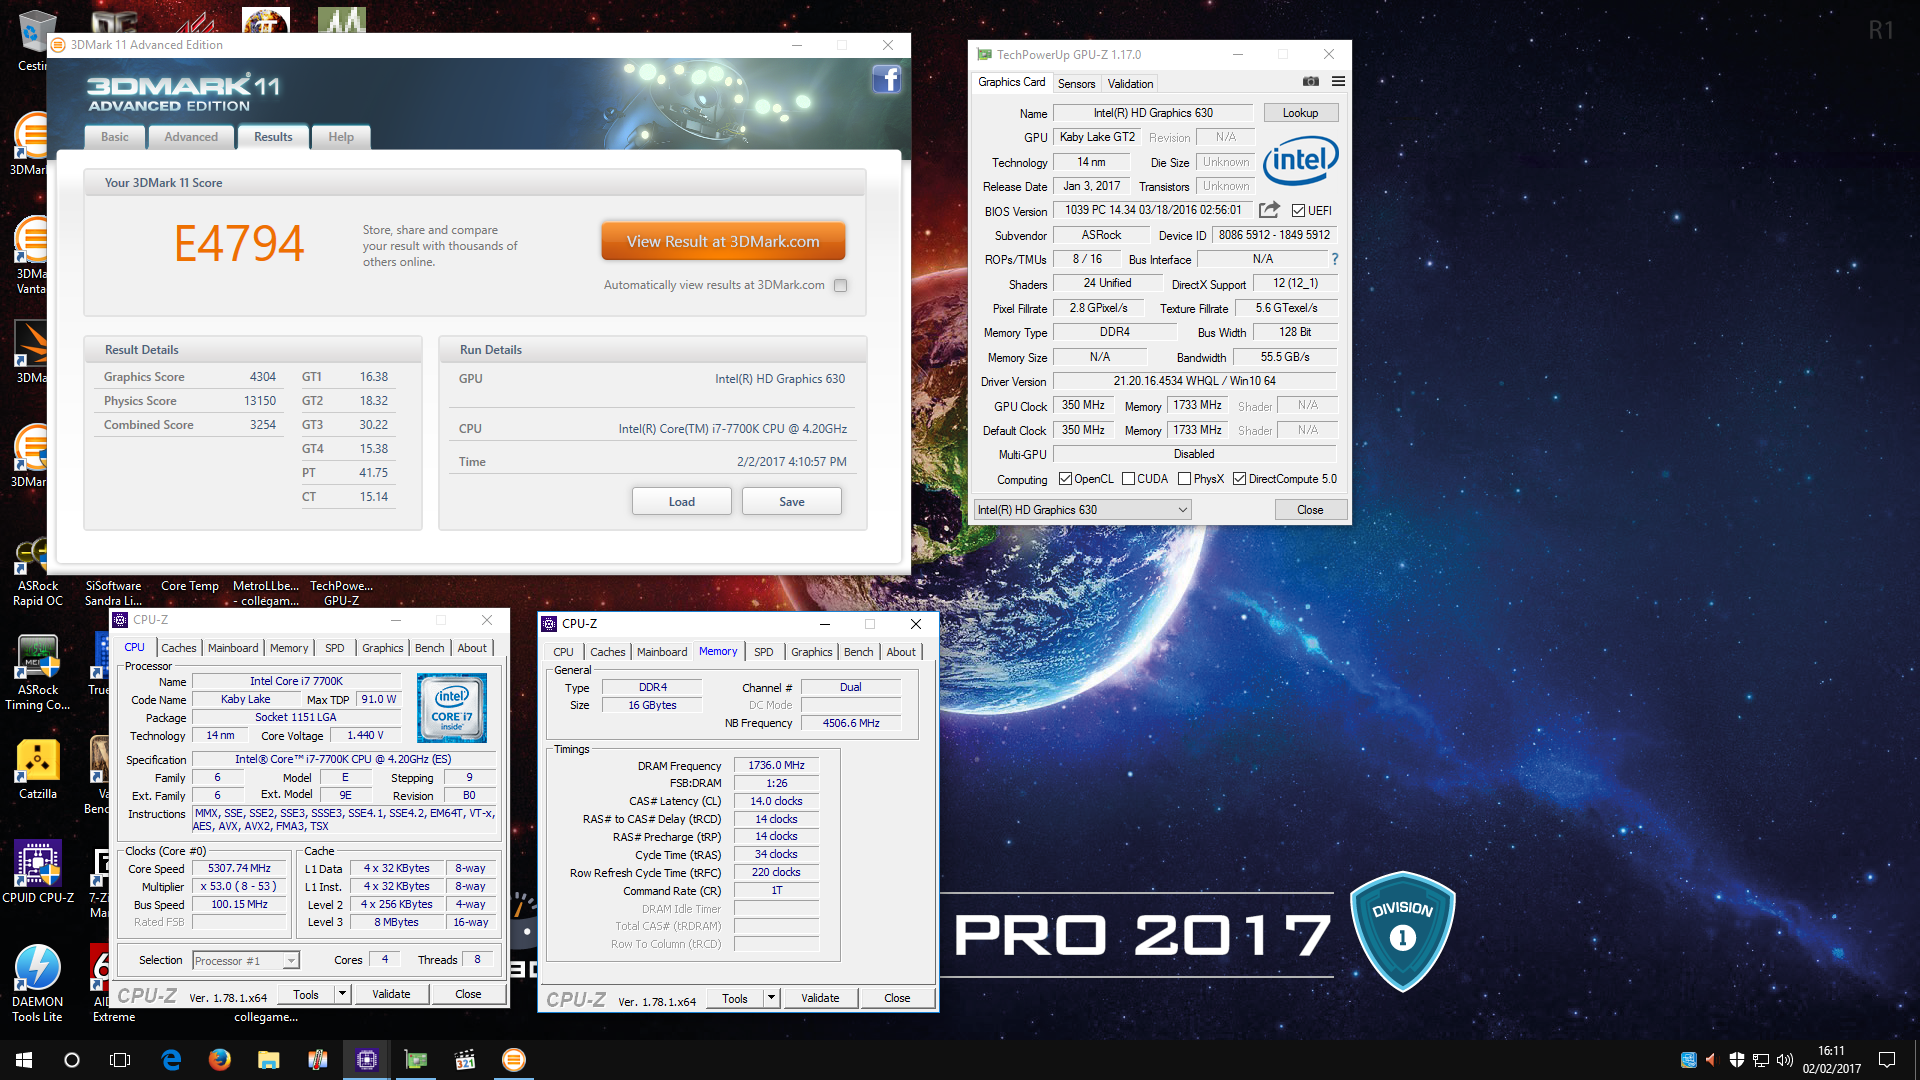Click Close button in GPU-Z
Viewport: 1920px width, 1080px height.
coord(1310,510)
